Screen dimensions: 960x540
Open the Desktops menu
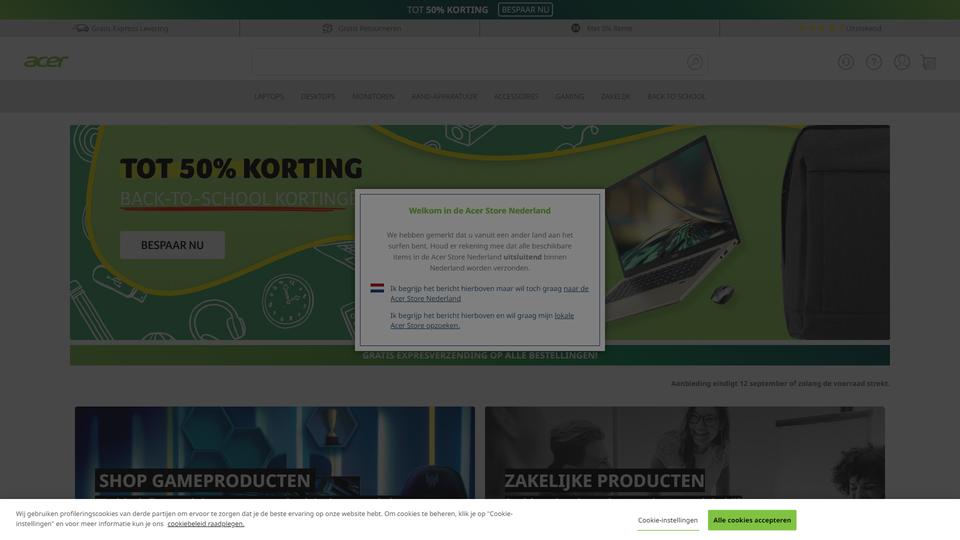tap(318, 97)
